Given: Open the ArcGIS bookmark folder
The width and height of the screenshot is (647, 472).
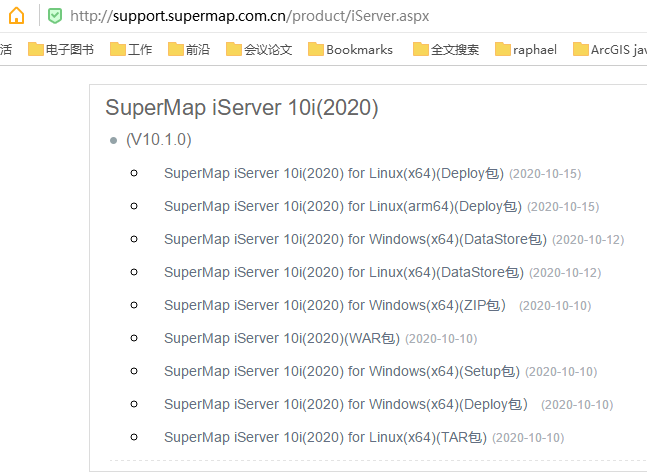Looking at the screenshot, I should pyautogui.click(x=610, y=50).
